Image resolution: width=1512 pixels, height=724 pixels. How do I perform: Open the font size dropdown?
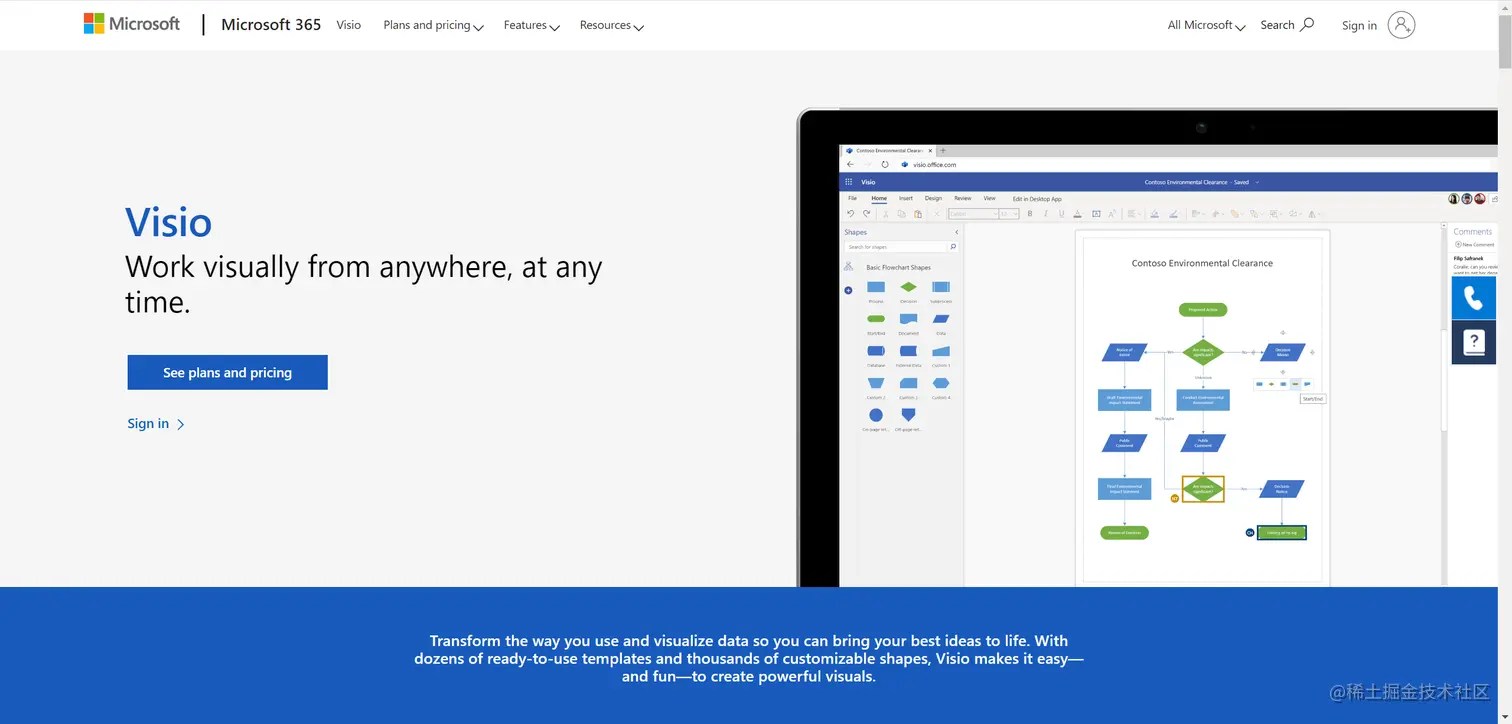[x=1009, y=214]
